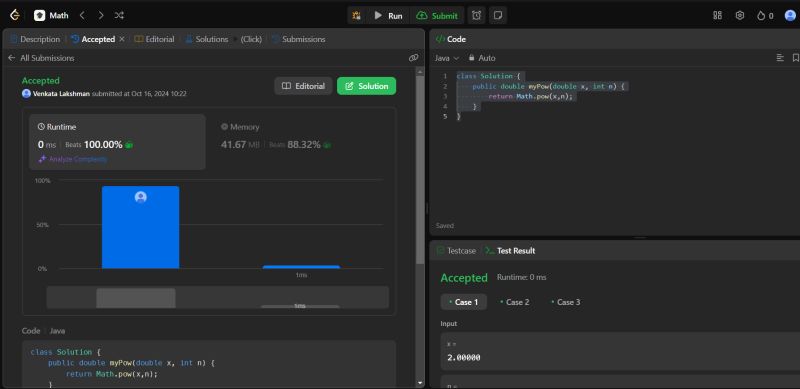Screen dimensions: 800x389
Task: Toggle the Auto lock setting
Action: (x=482, y=58)
